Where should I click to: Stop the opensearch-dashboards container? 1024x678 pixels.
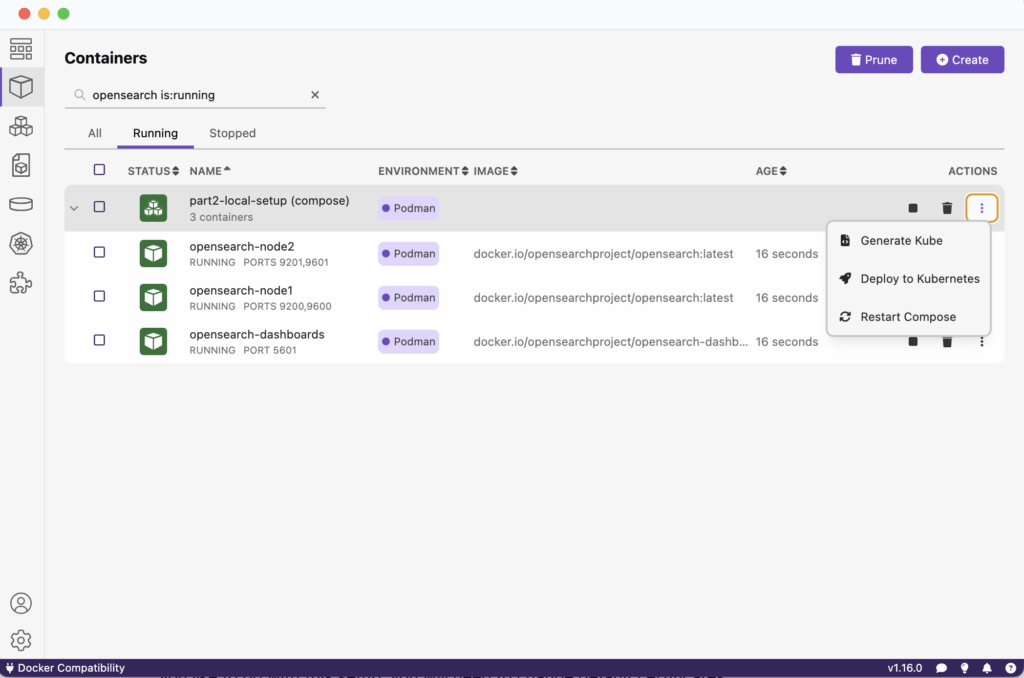click(913, 342)
